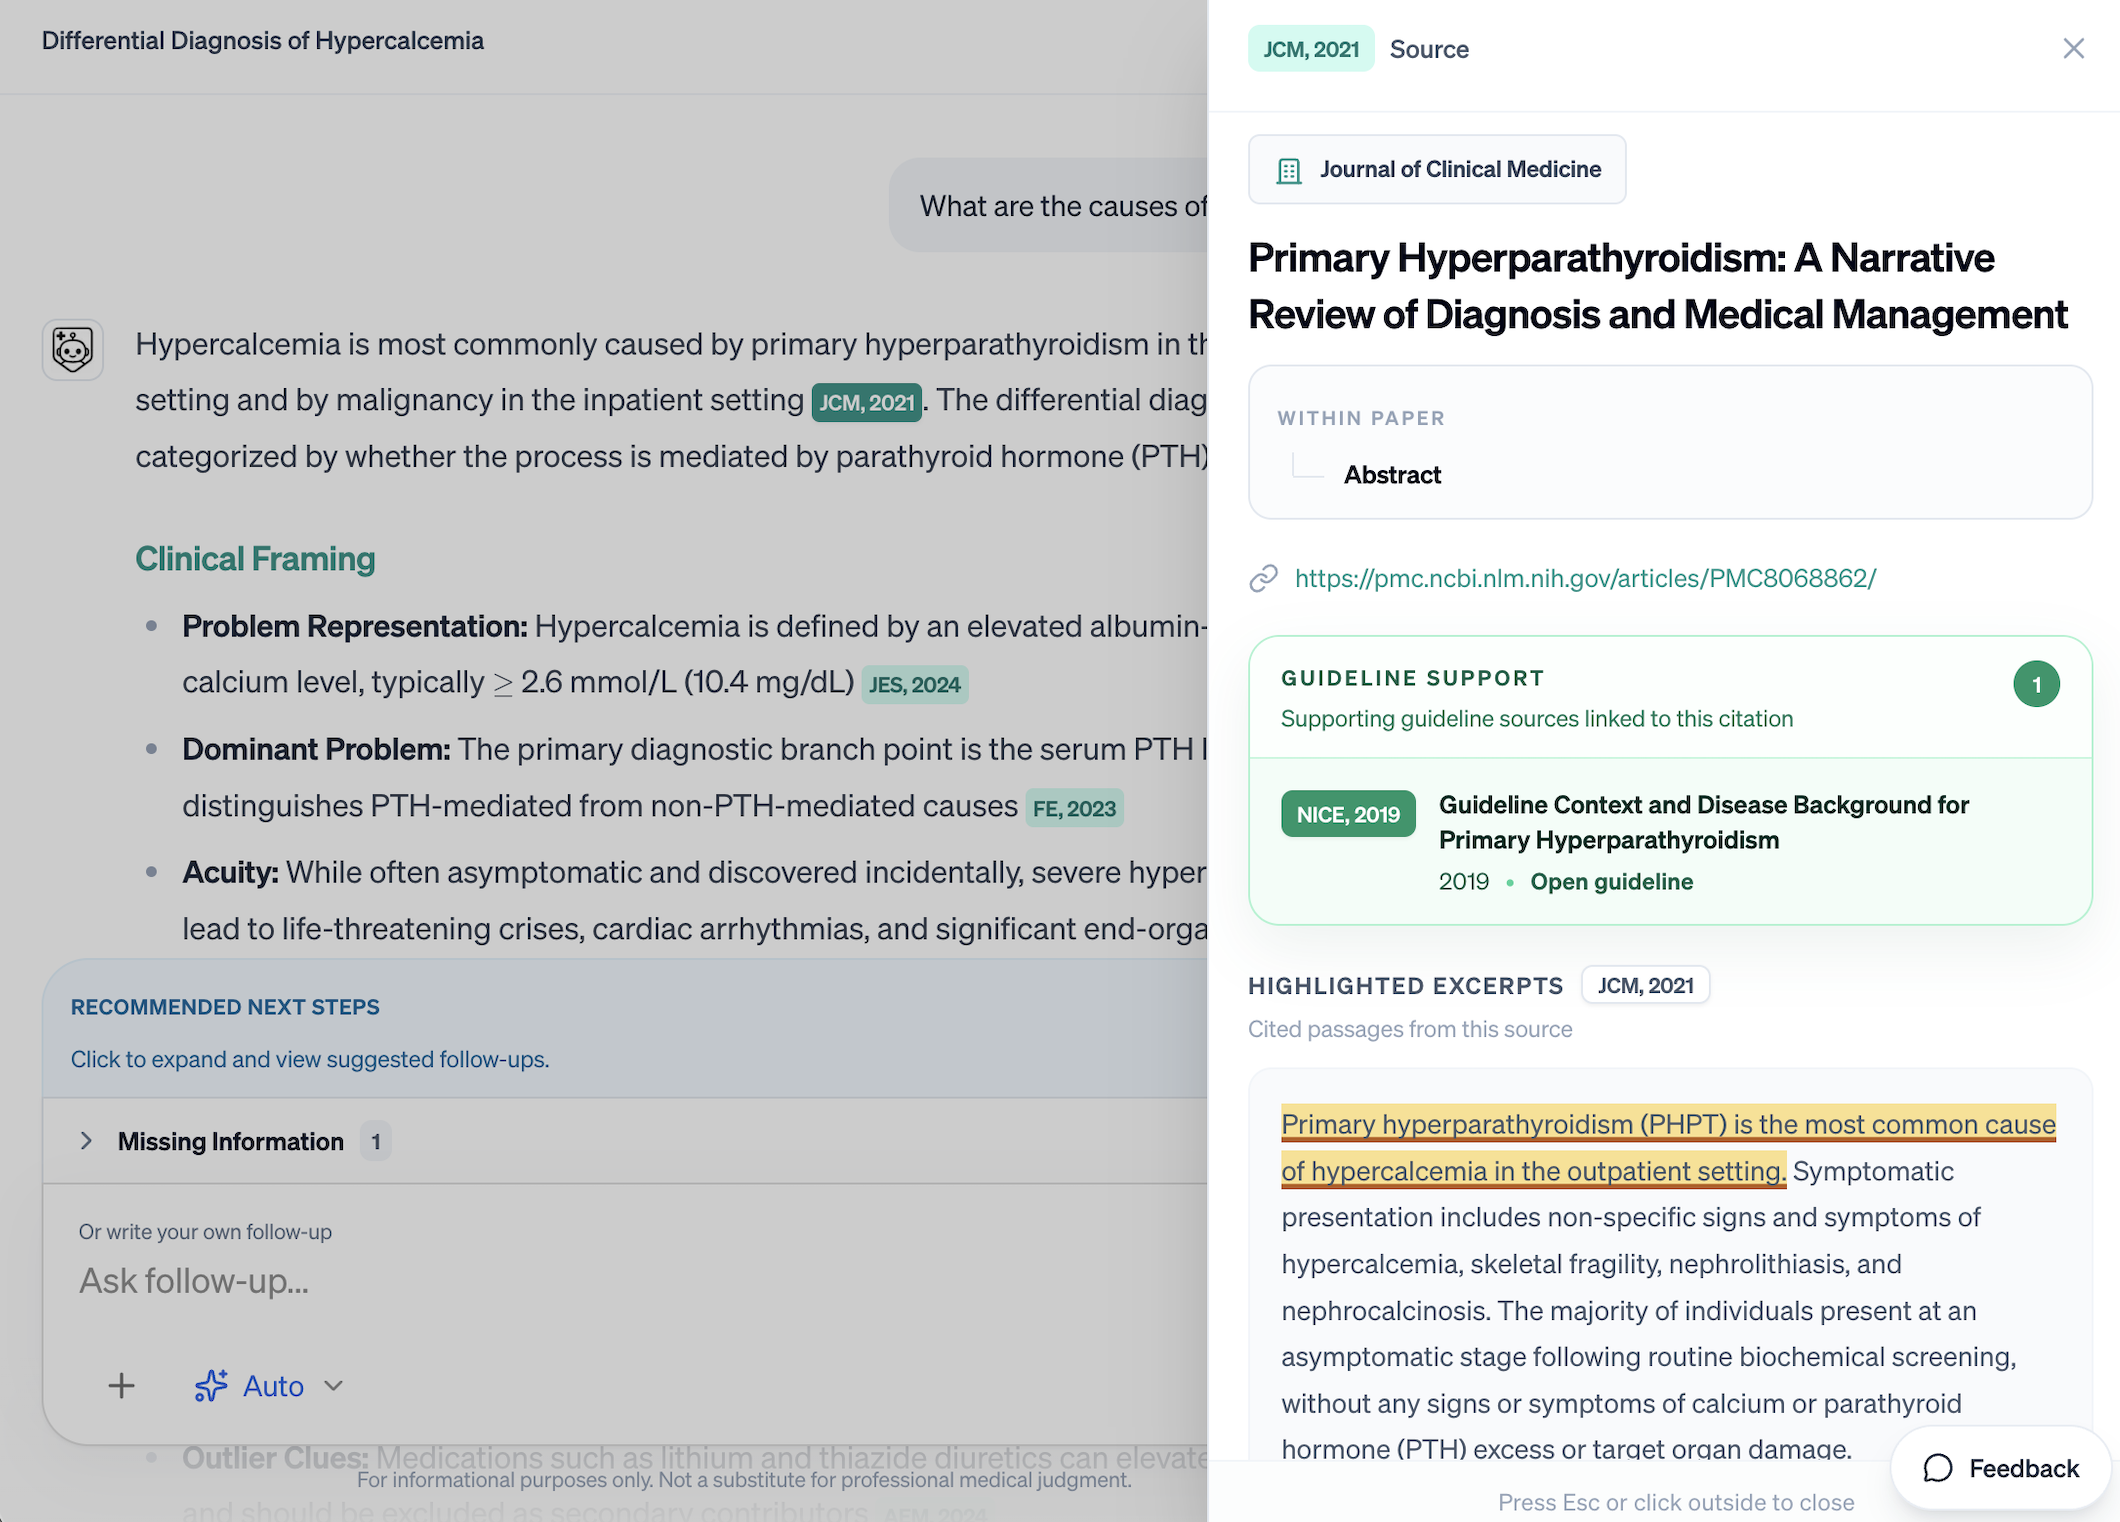
Task: Open the PMC article URL link
Action: click(x=1585, y=578)
